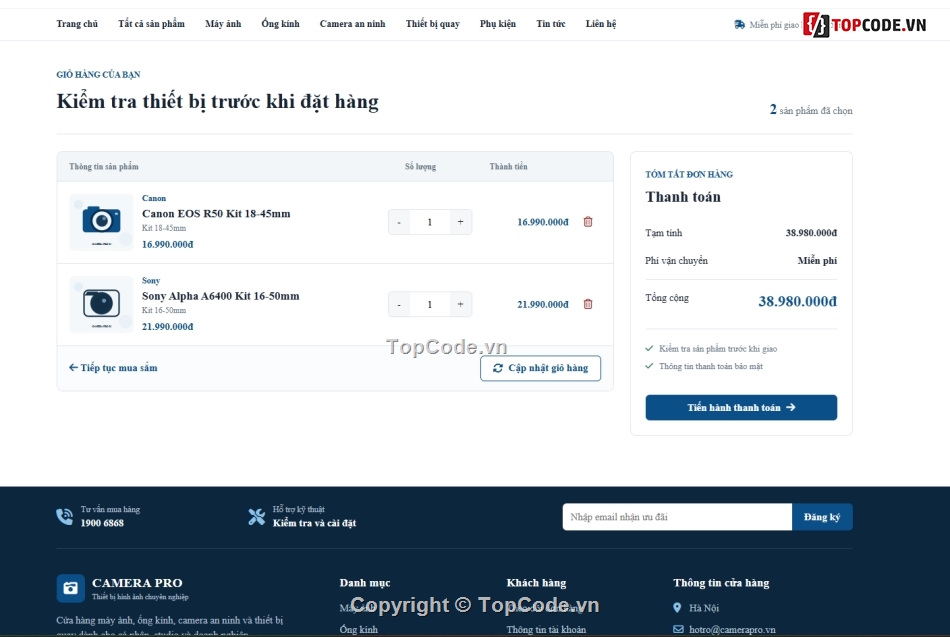Click Canon line total 16.990.000đ
The image size is (950, 637).
point(543,222)
